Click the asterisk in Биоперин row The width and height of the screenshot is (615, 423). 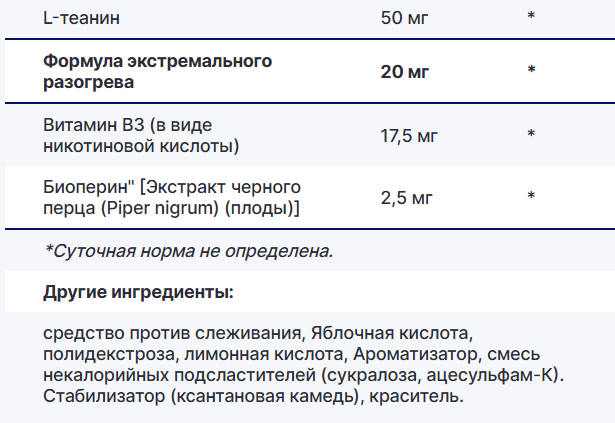pos(531,197)
